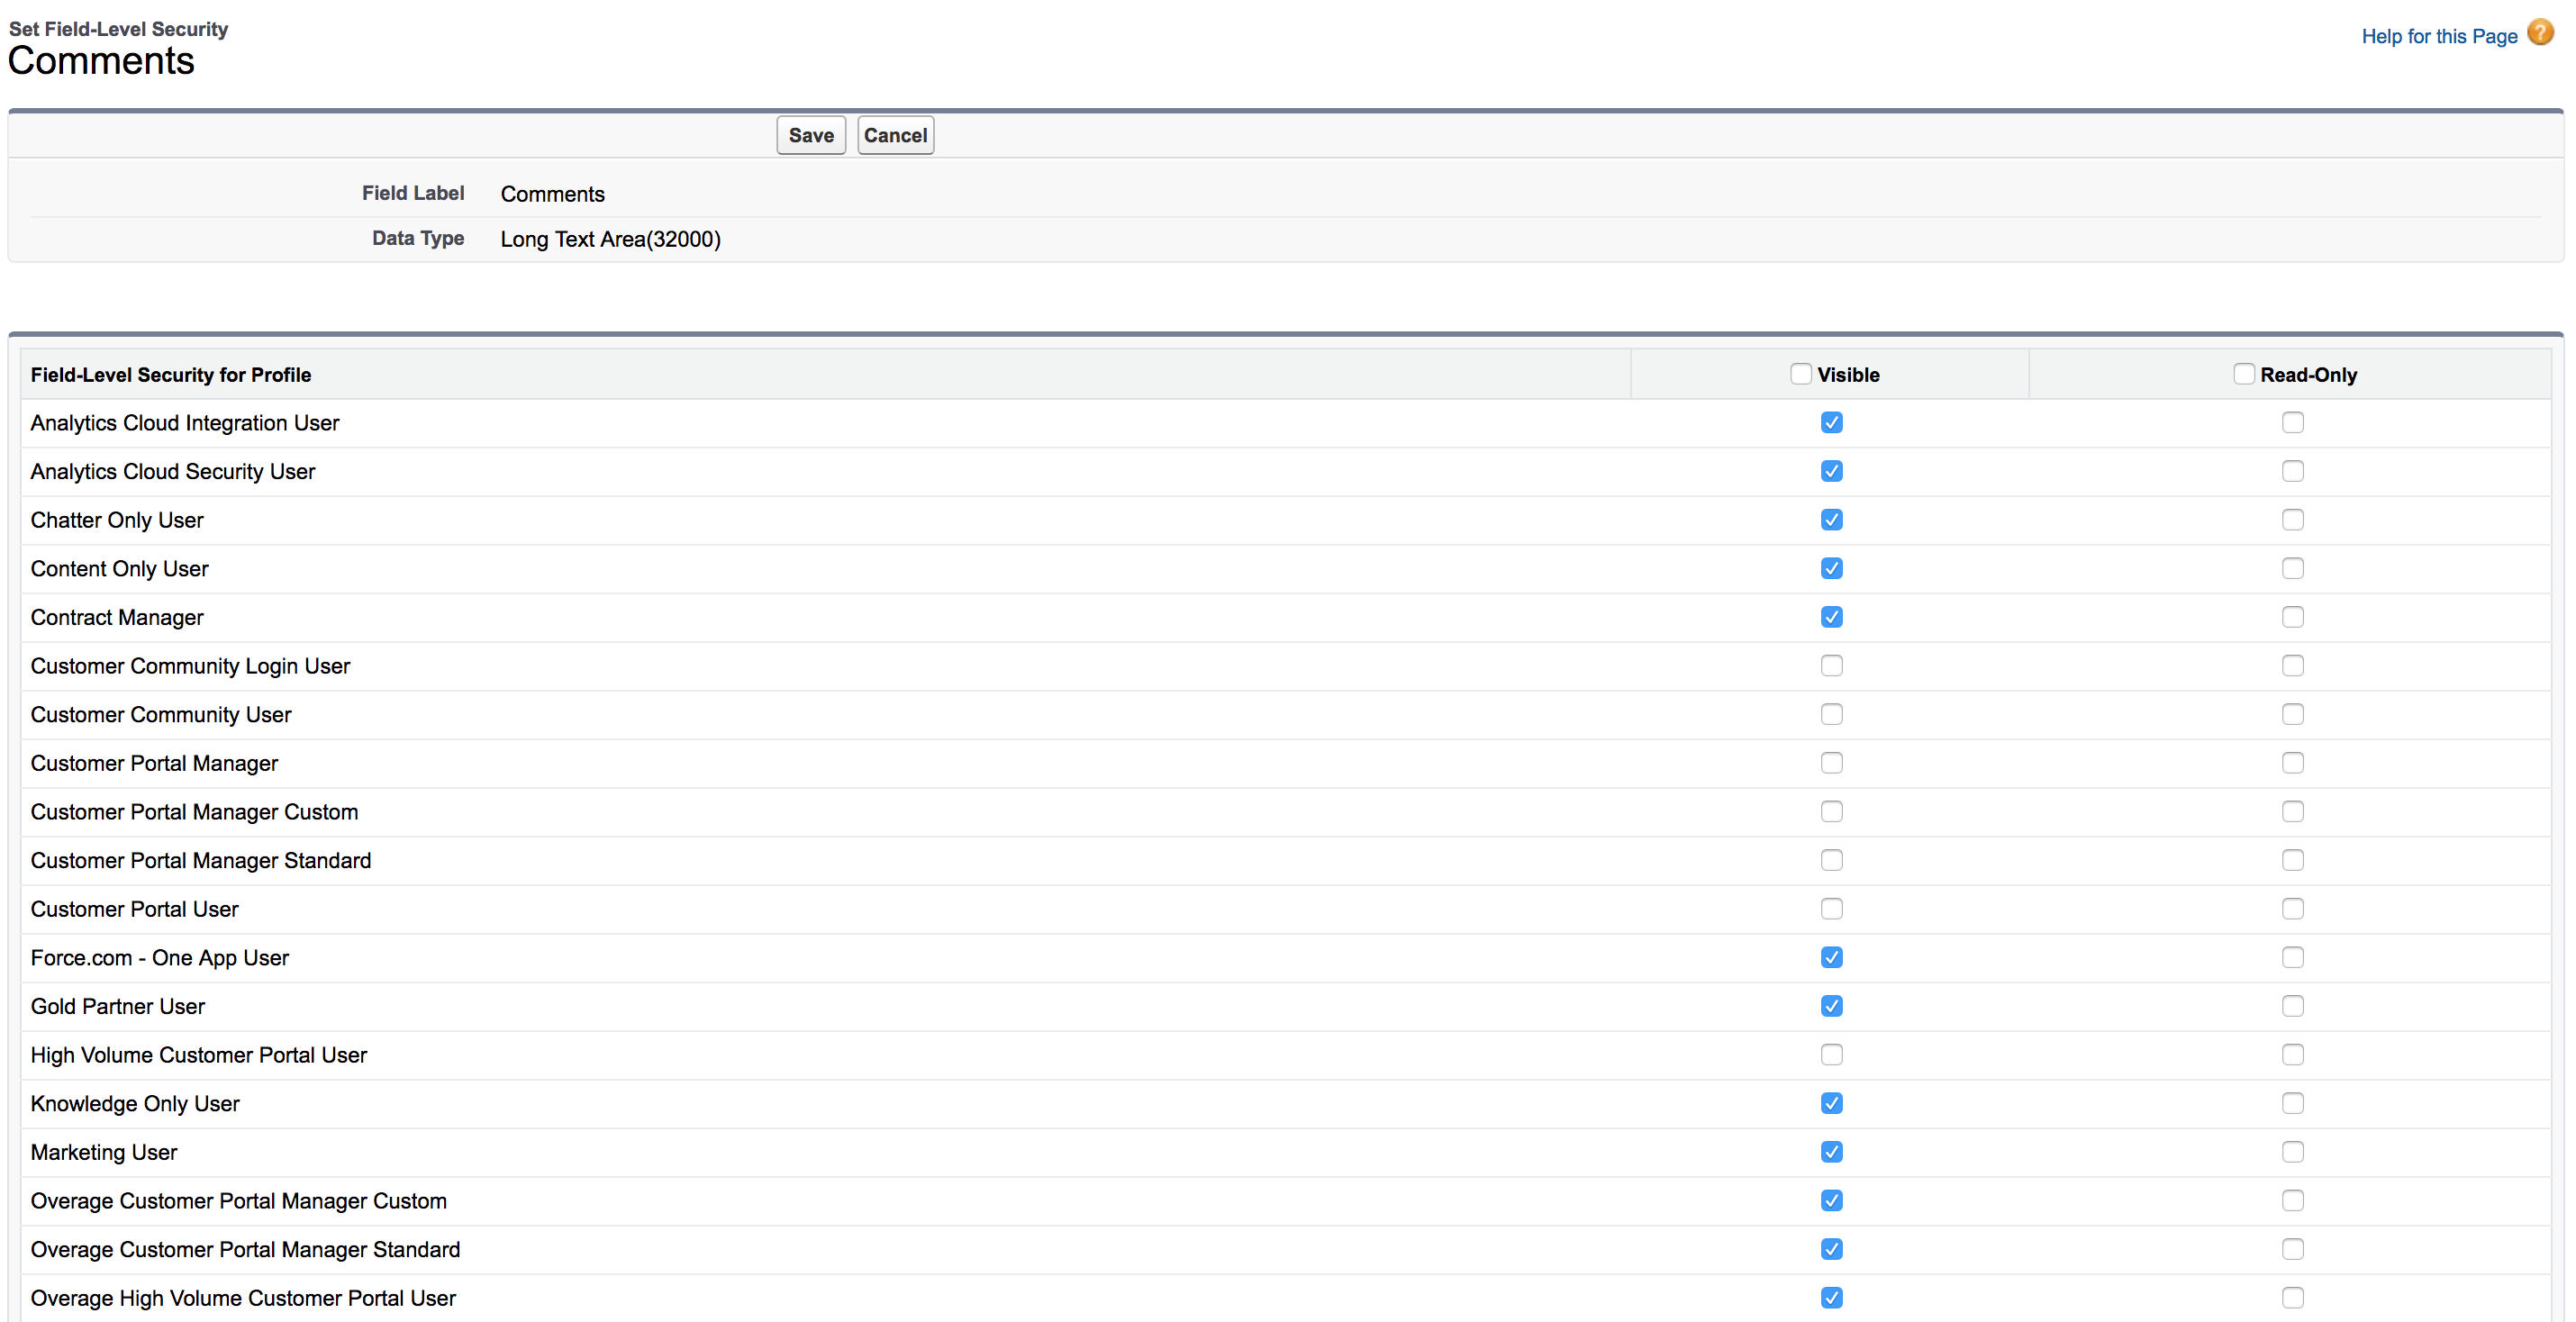The height and width of the screenshot is (1322, 2576).
Task: Uncheck Visible for Gold Partner User
Action: (x=1831, y=1006)
